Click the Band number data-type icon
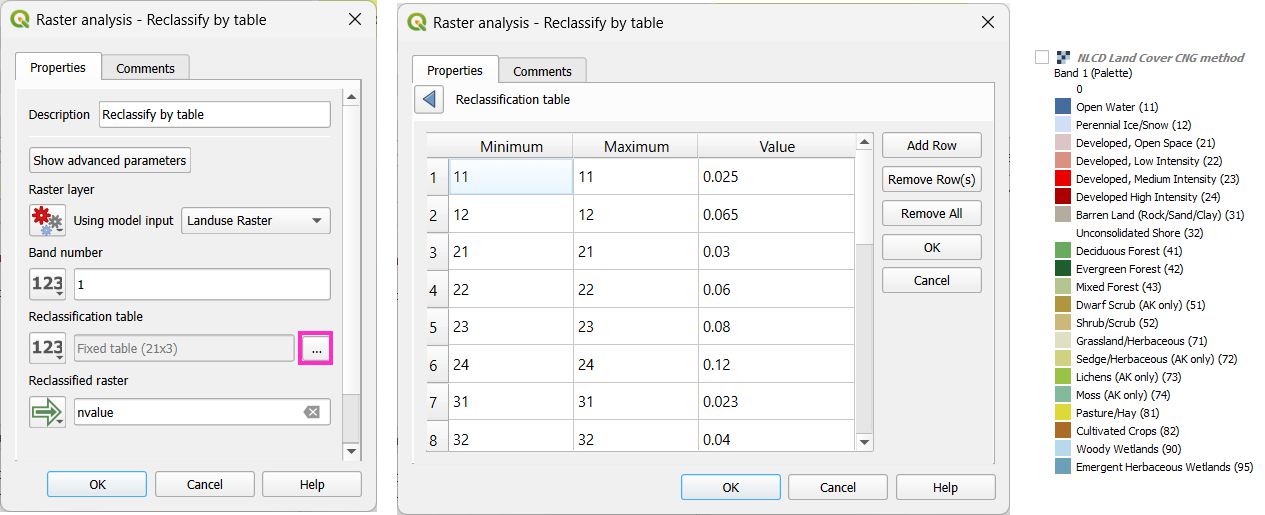The height and width of the screenshot is (515, 1265). pos(47,284)
